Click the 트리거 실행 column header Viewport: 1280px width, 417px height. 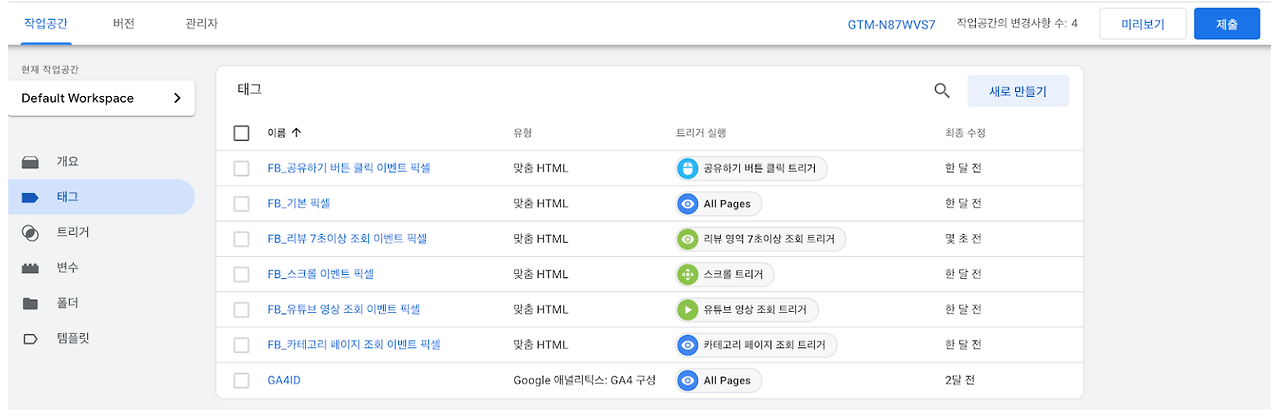701,132
